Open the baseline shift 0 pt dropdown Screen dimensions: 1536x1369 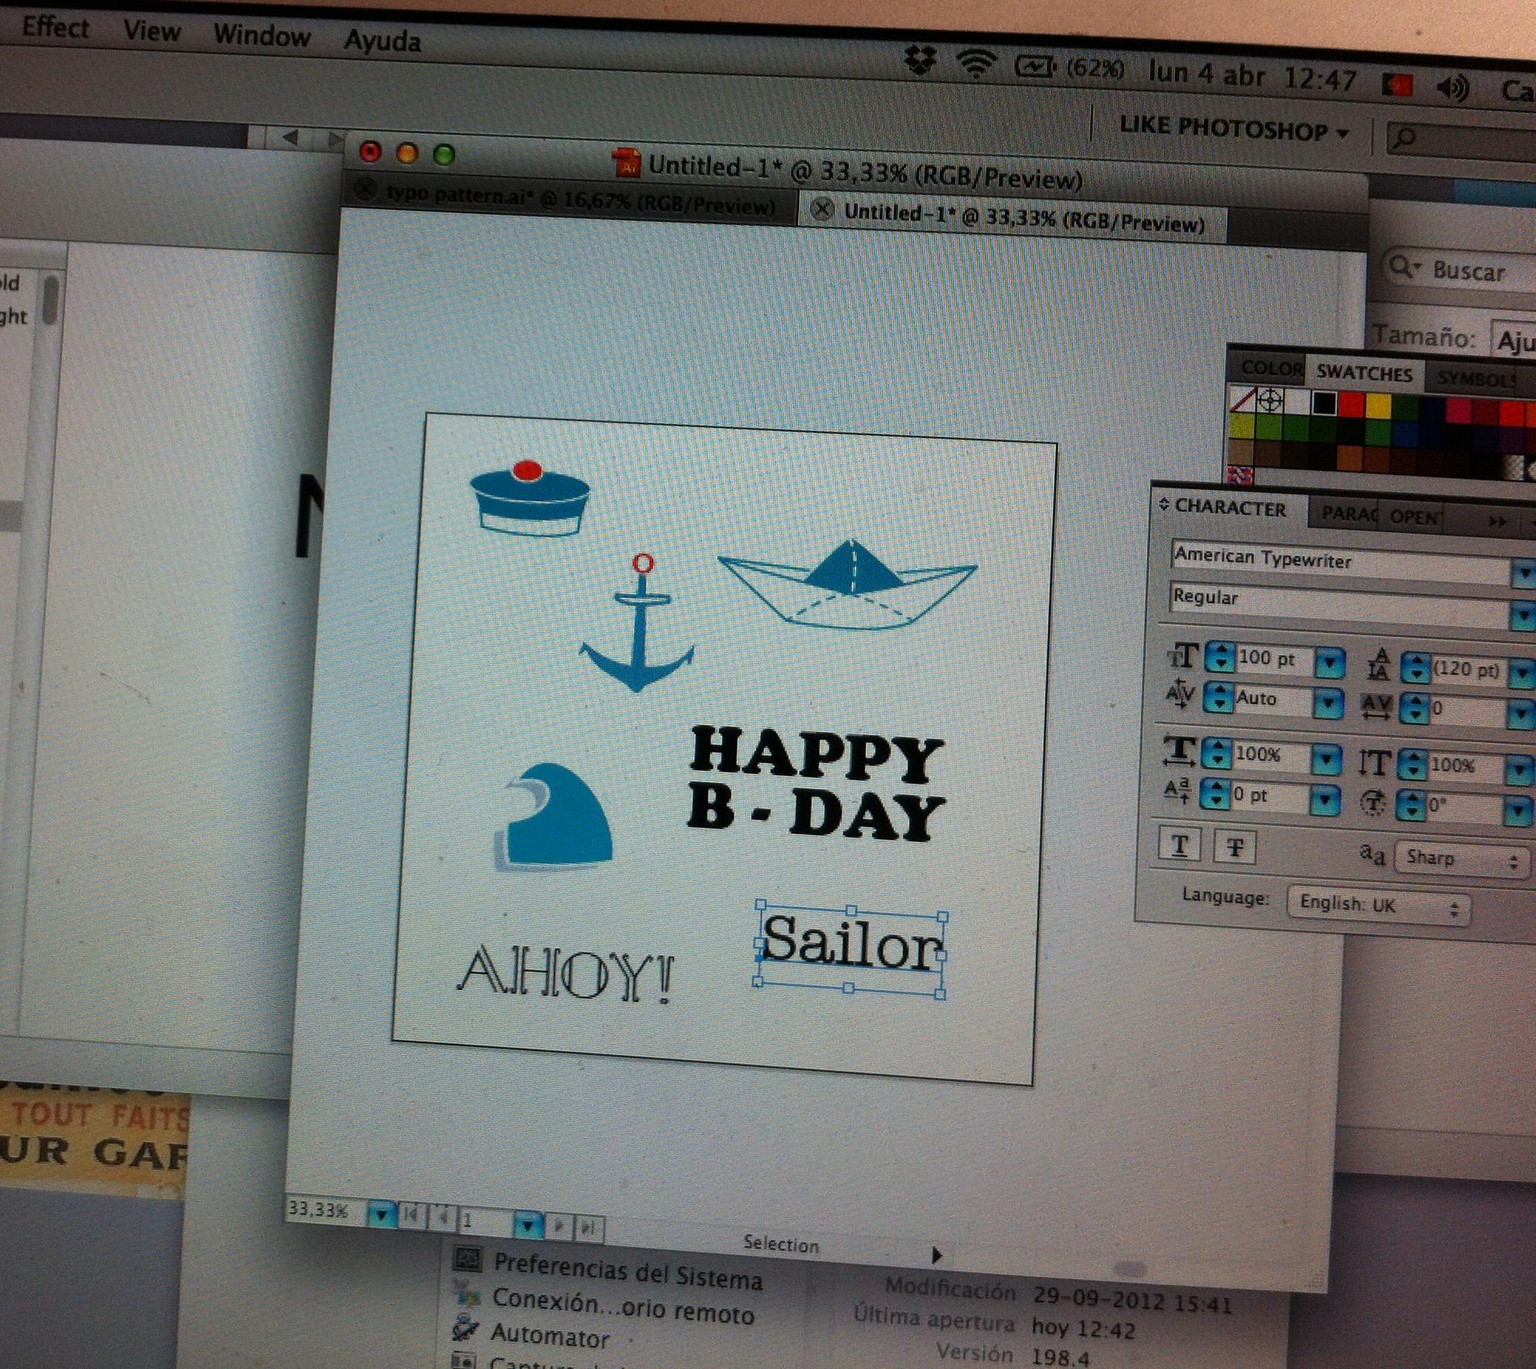(1324, 799)
